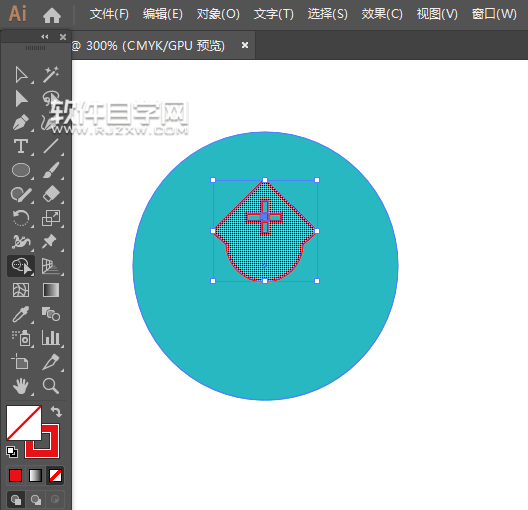Close the 300% CMYK document tab
This screenshot has height=510, width=528.
pyautogui.click(x=245, y=45)
